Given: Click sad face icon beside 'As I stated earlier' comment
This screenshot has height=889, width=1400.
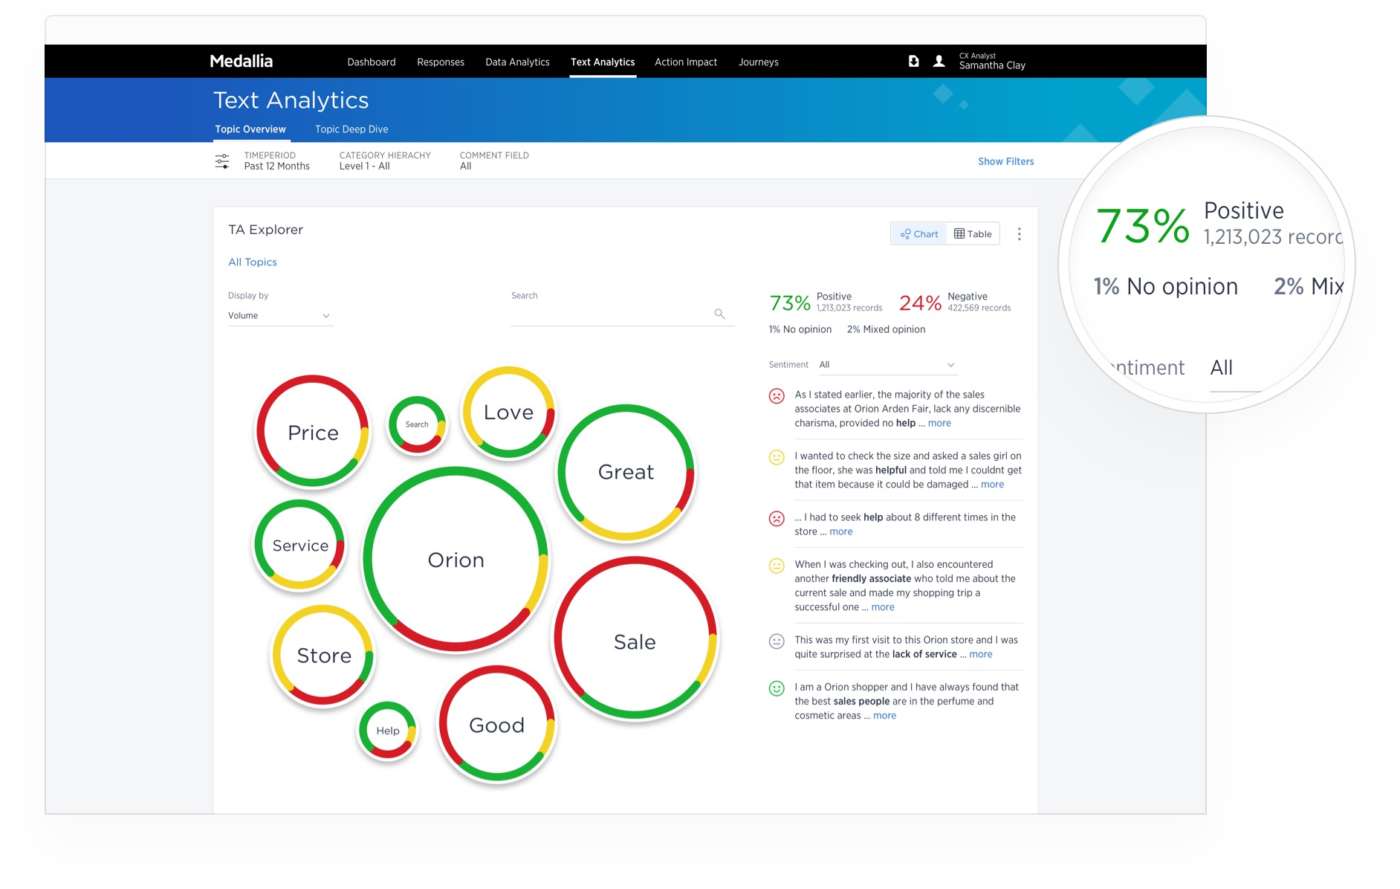Looking at the screenshot, I should coord(776,396).
